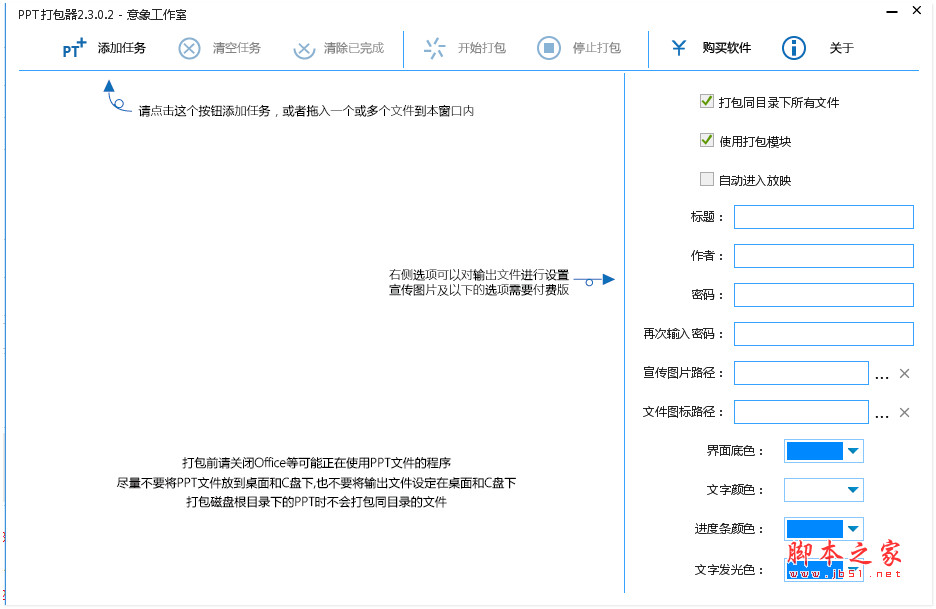
Task: Click the 购买软件 label
Action: coord(726,48)
